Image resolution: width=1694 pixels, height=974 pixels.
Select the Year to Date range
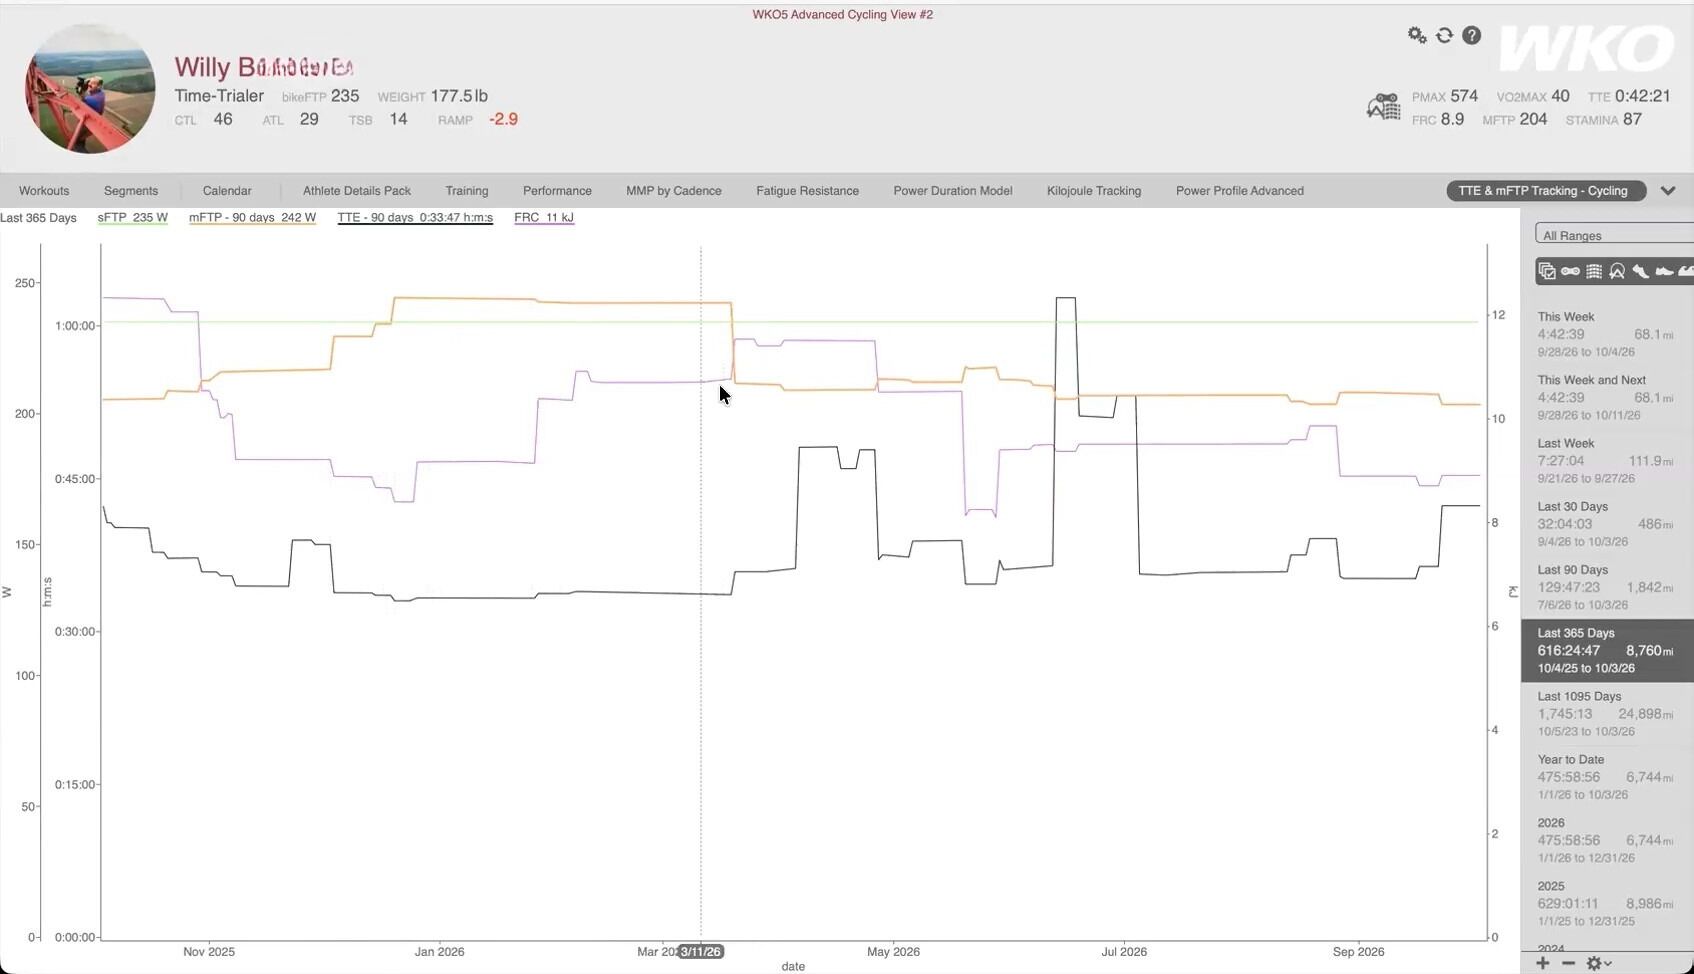tap(1607, 777)
